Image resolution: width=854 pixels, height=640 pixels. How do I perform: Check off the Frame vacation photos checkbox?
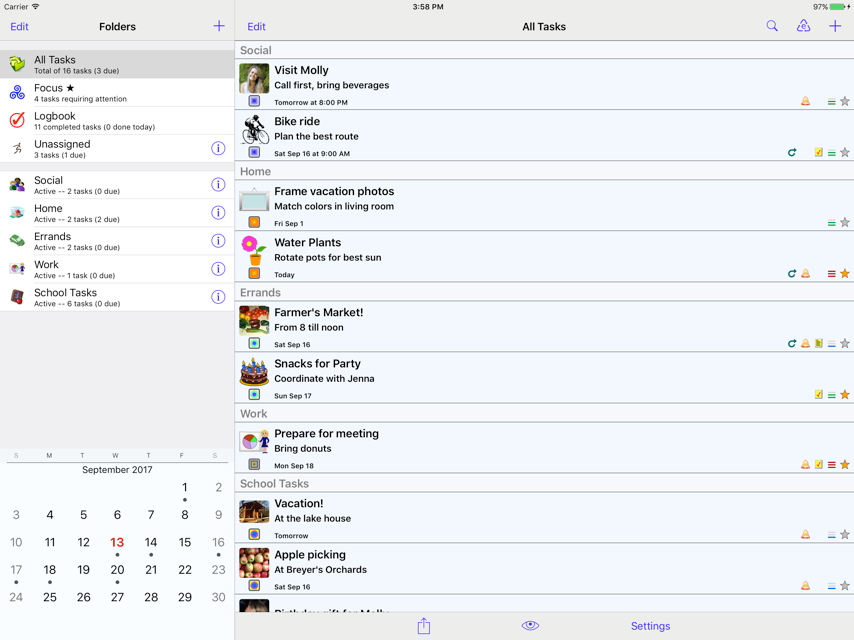[x=254, y=222]
